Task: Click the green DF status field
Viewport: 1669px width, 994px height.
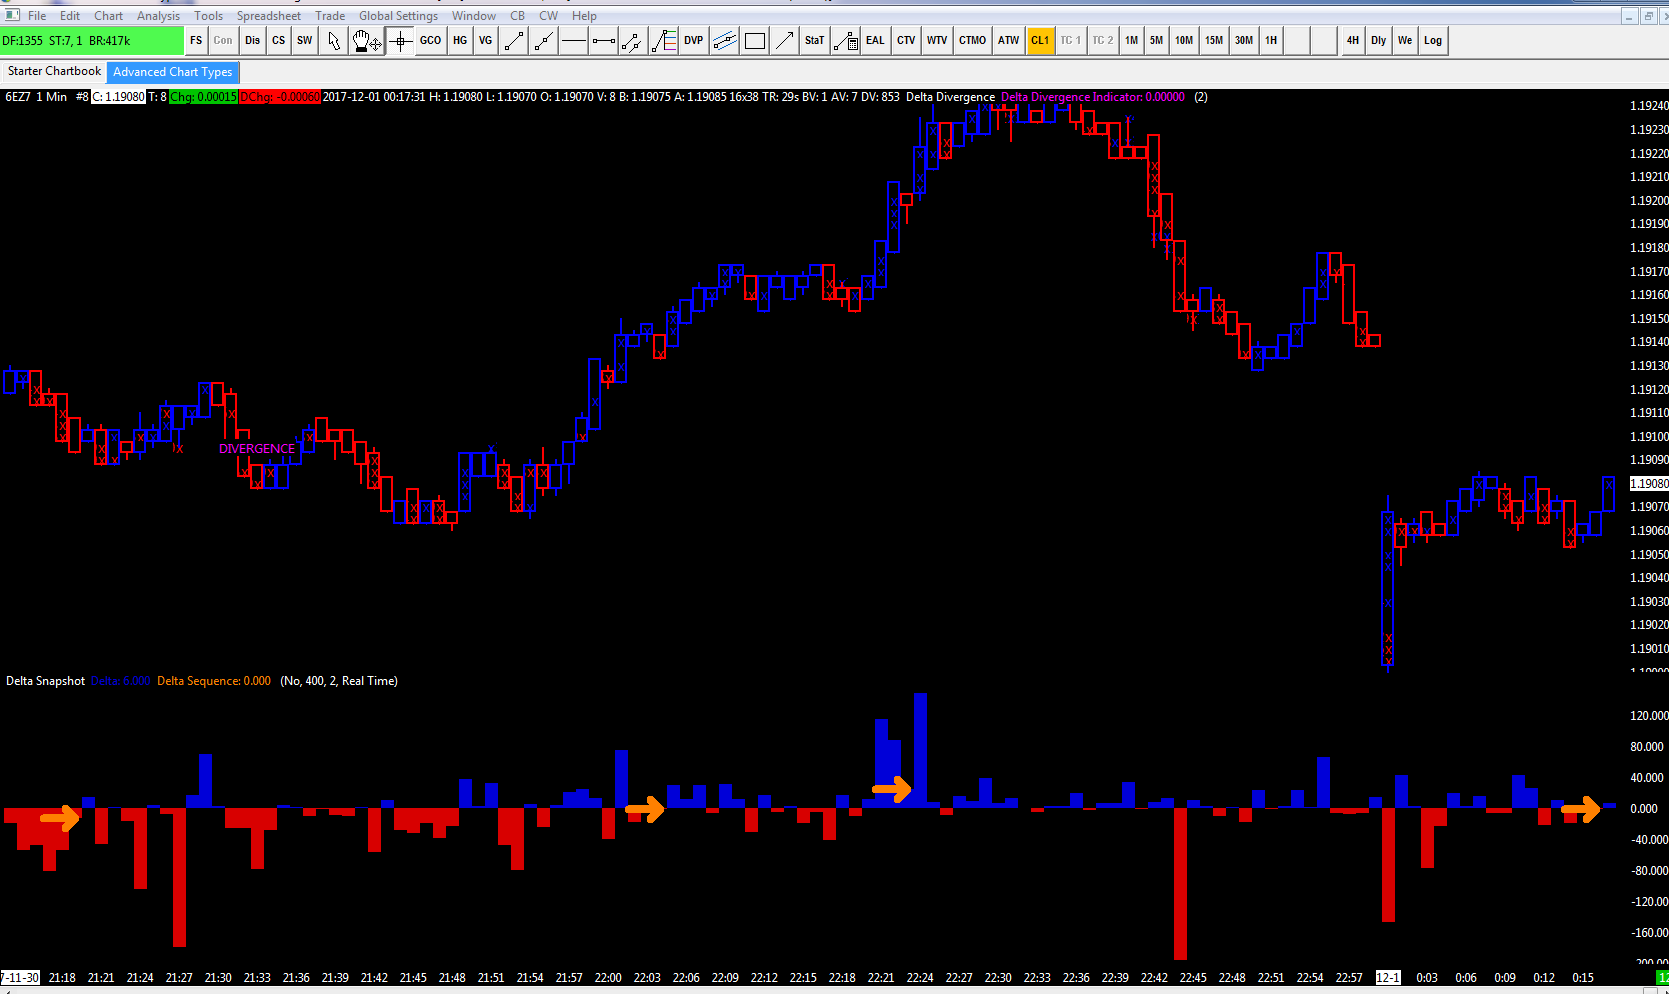Action: [x=92, y=41]
